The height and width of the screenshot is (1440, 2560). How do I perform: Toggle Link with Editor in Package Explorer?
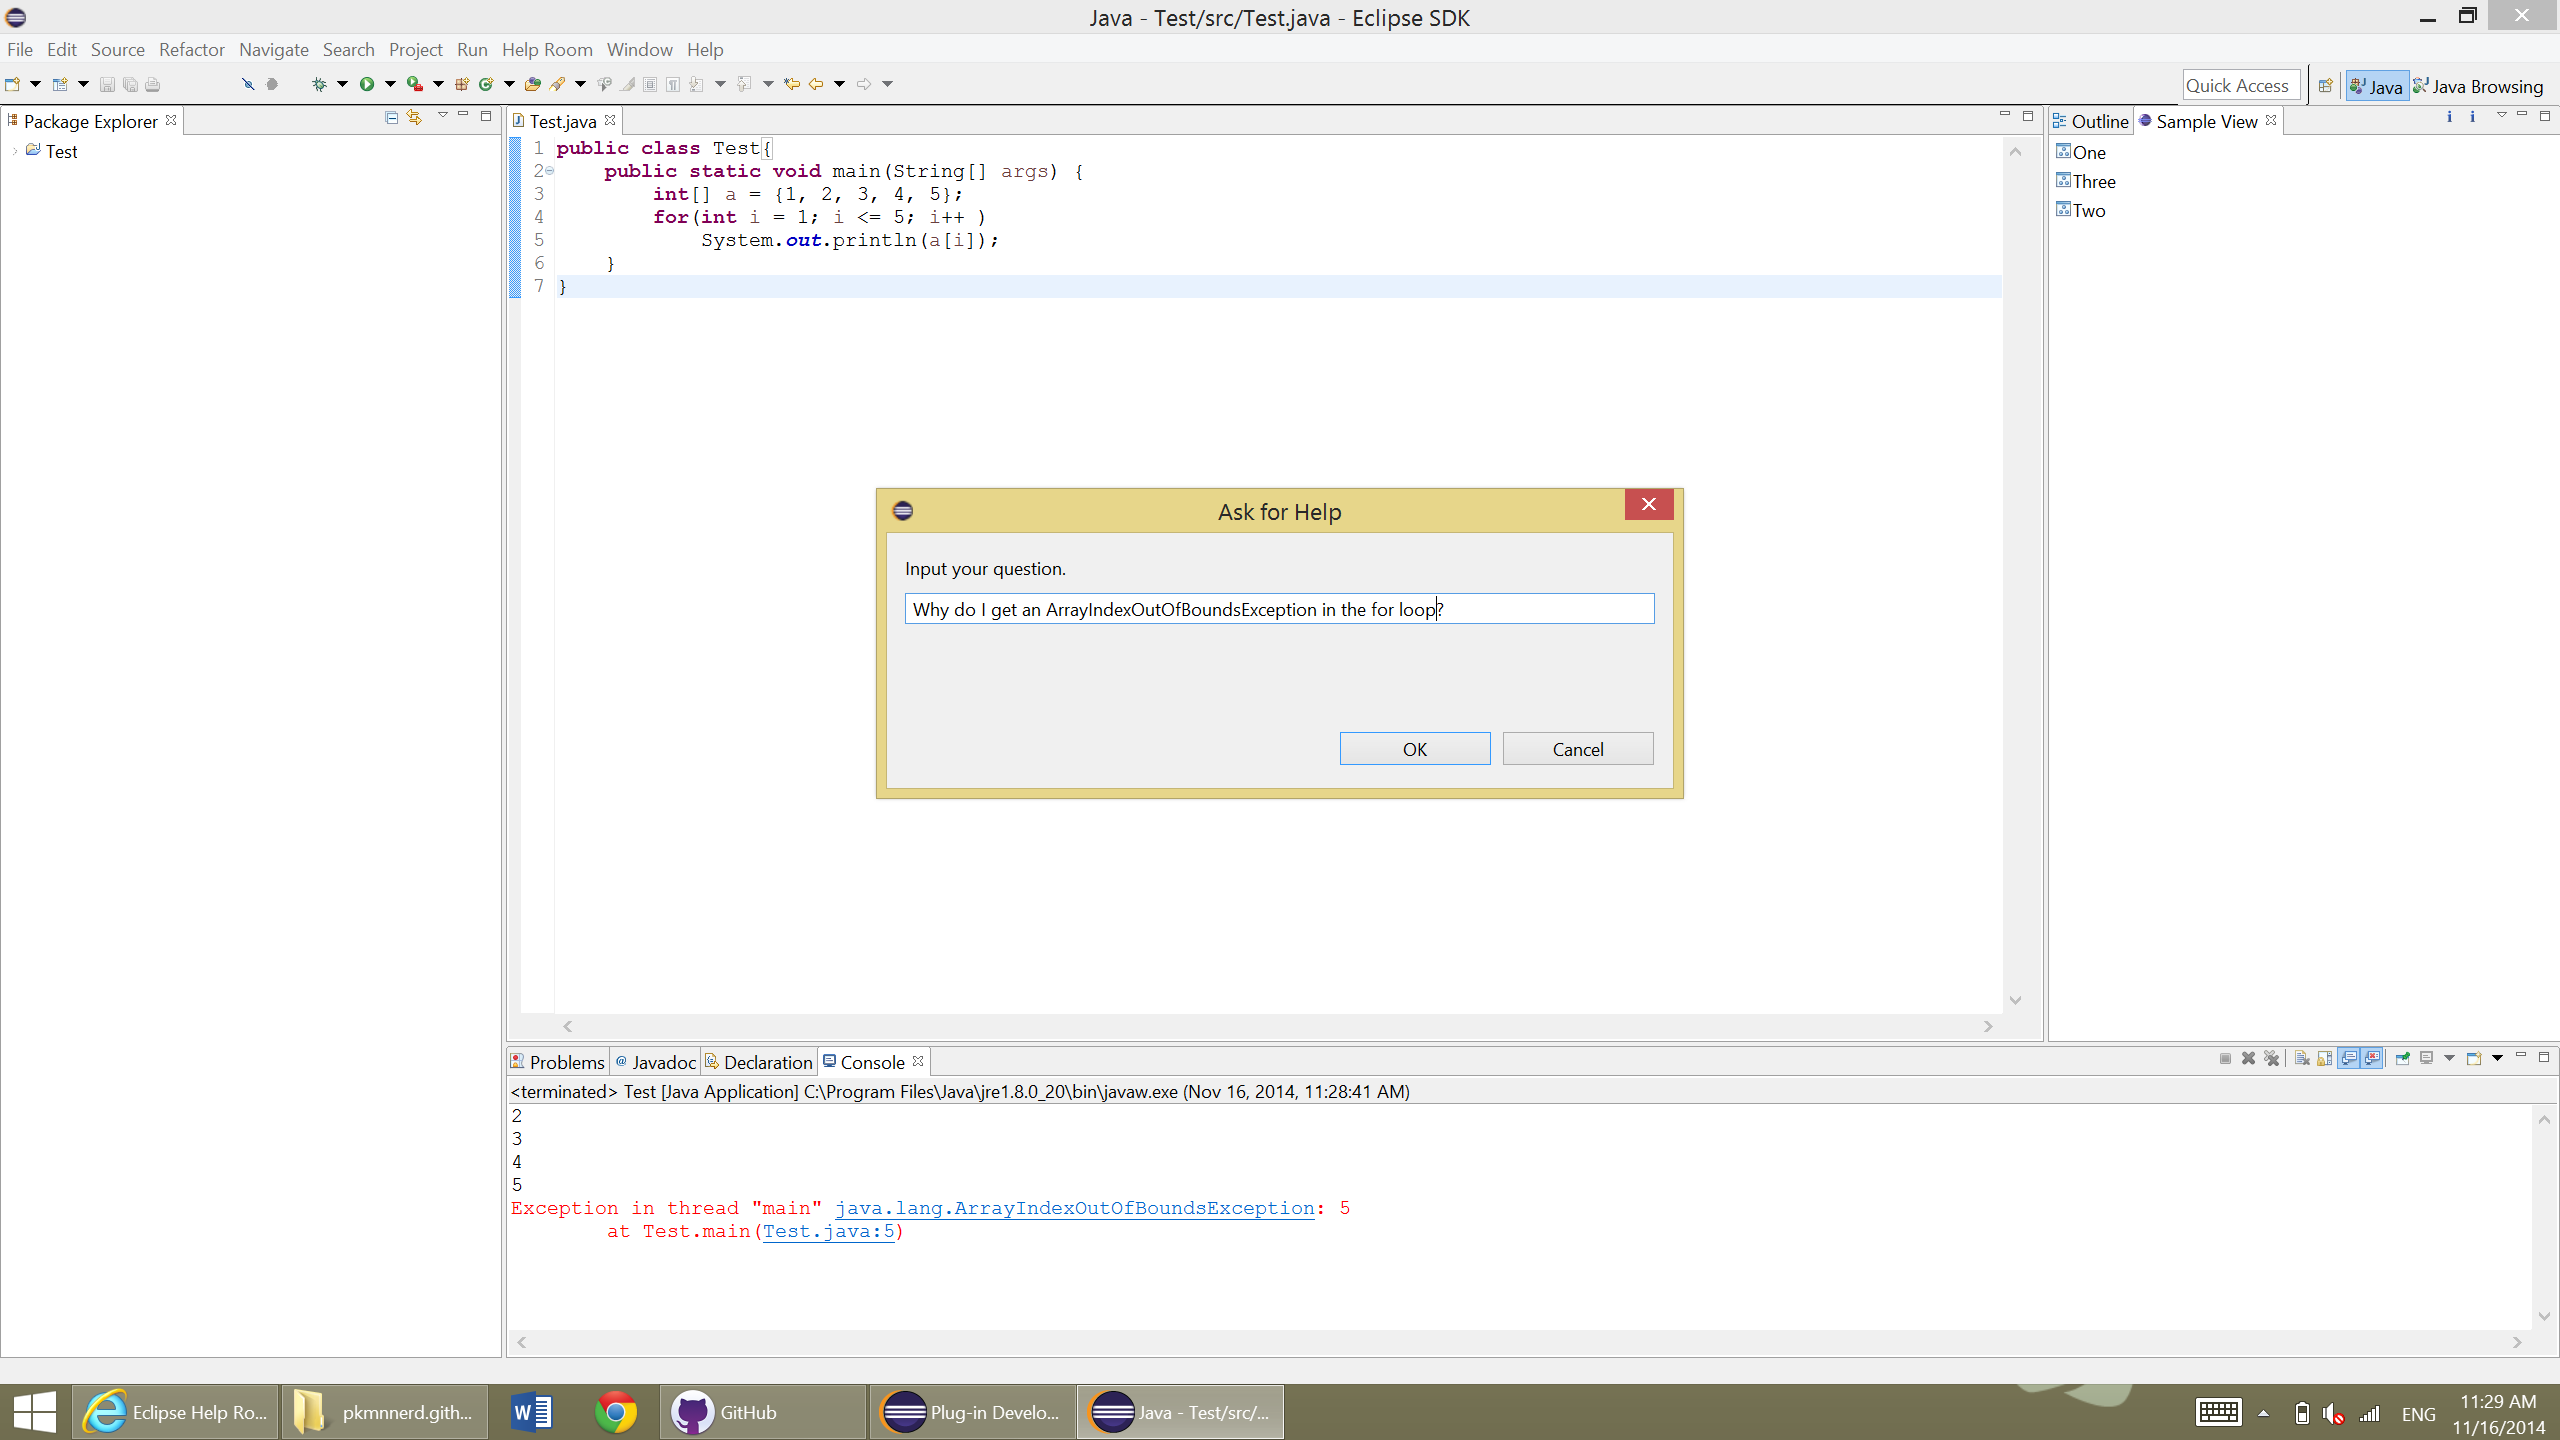click(414, 118)
